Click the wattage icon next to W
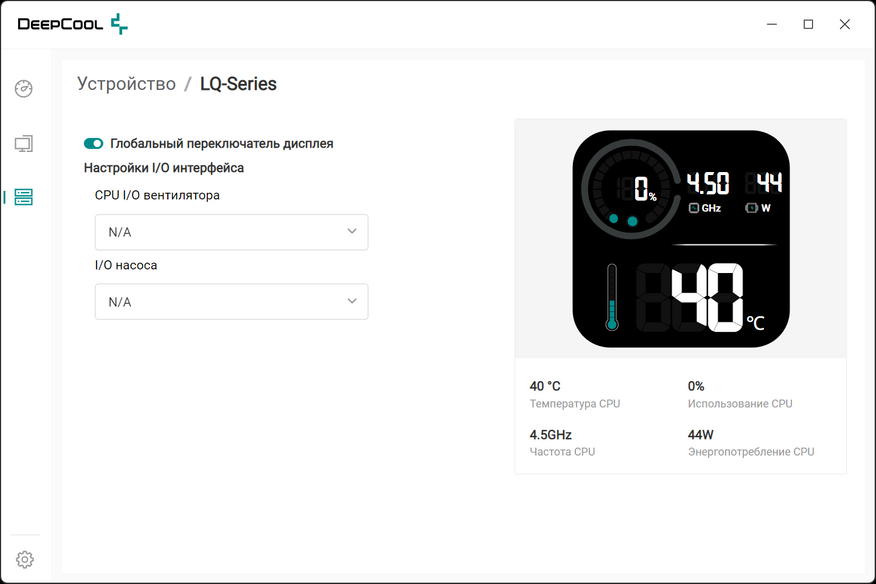 click(x=751, y=208)
